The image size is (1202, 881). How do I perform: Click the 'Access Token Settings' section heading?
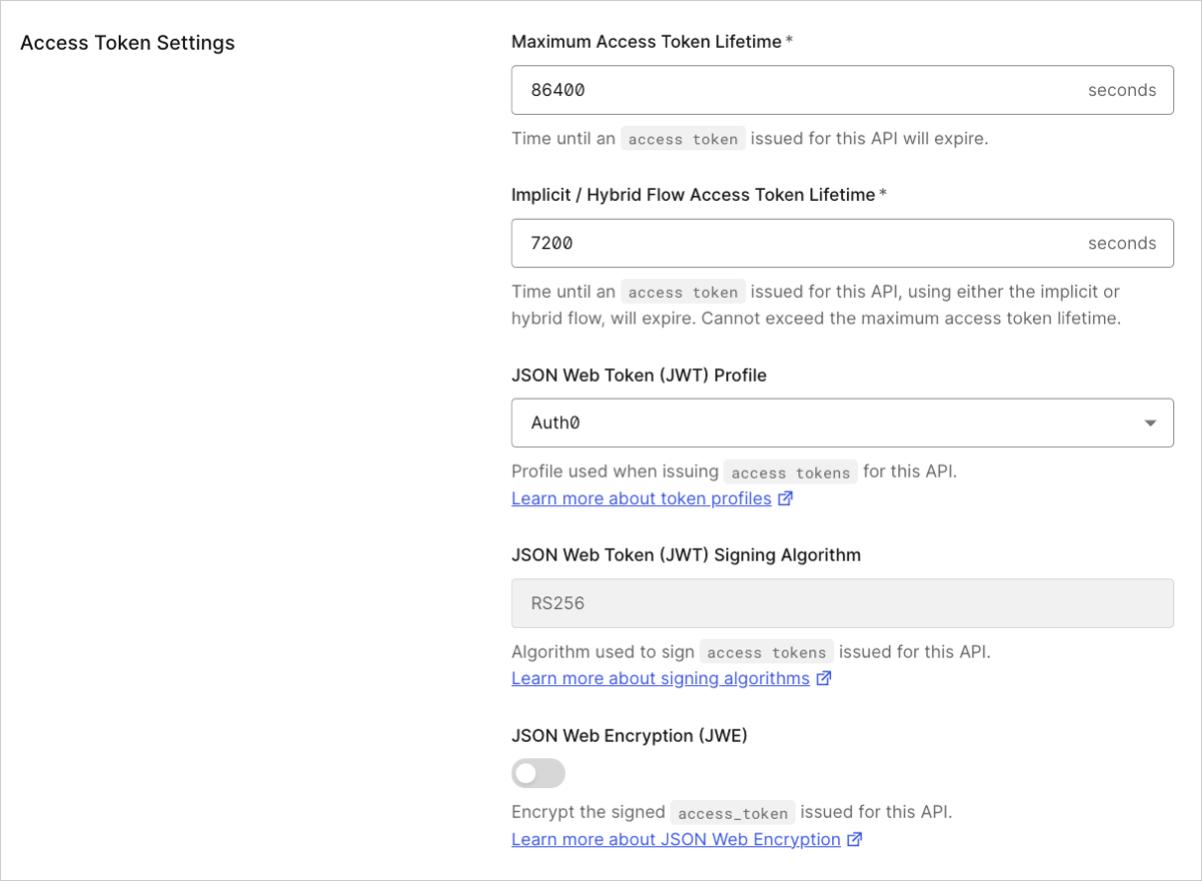[127, 43]
